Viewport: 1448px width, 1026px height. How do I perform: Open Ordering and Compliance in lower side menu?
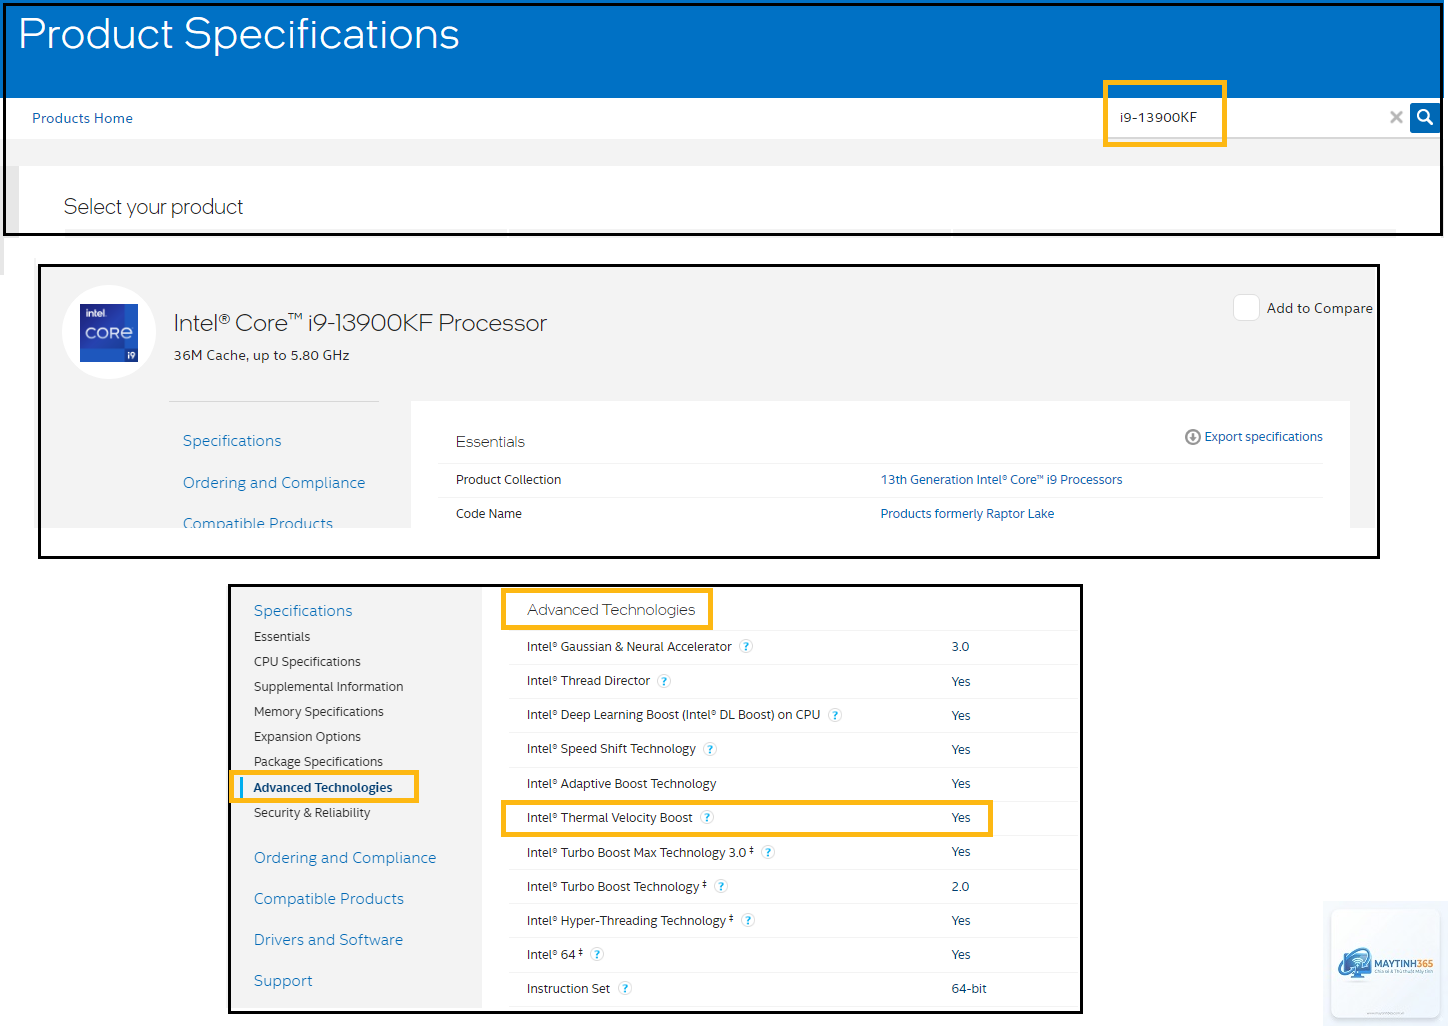345,858
